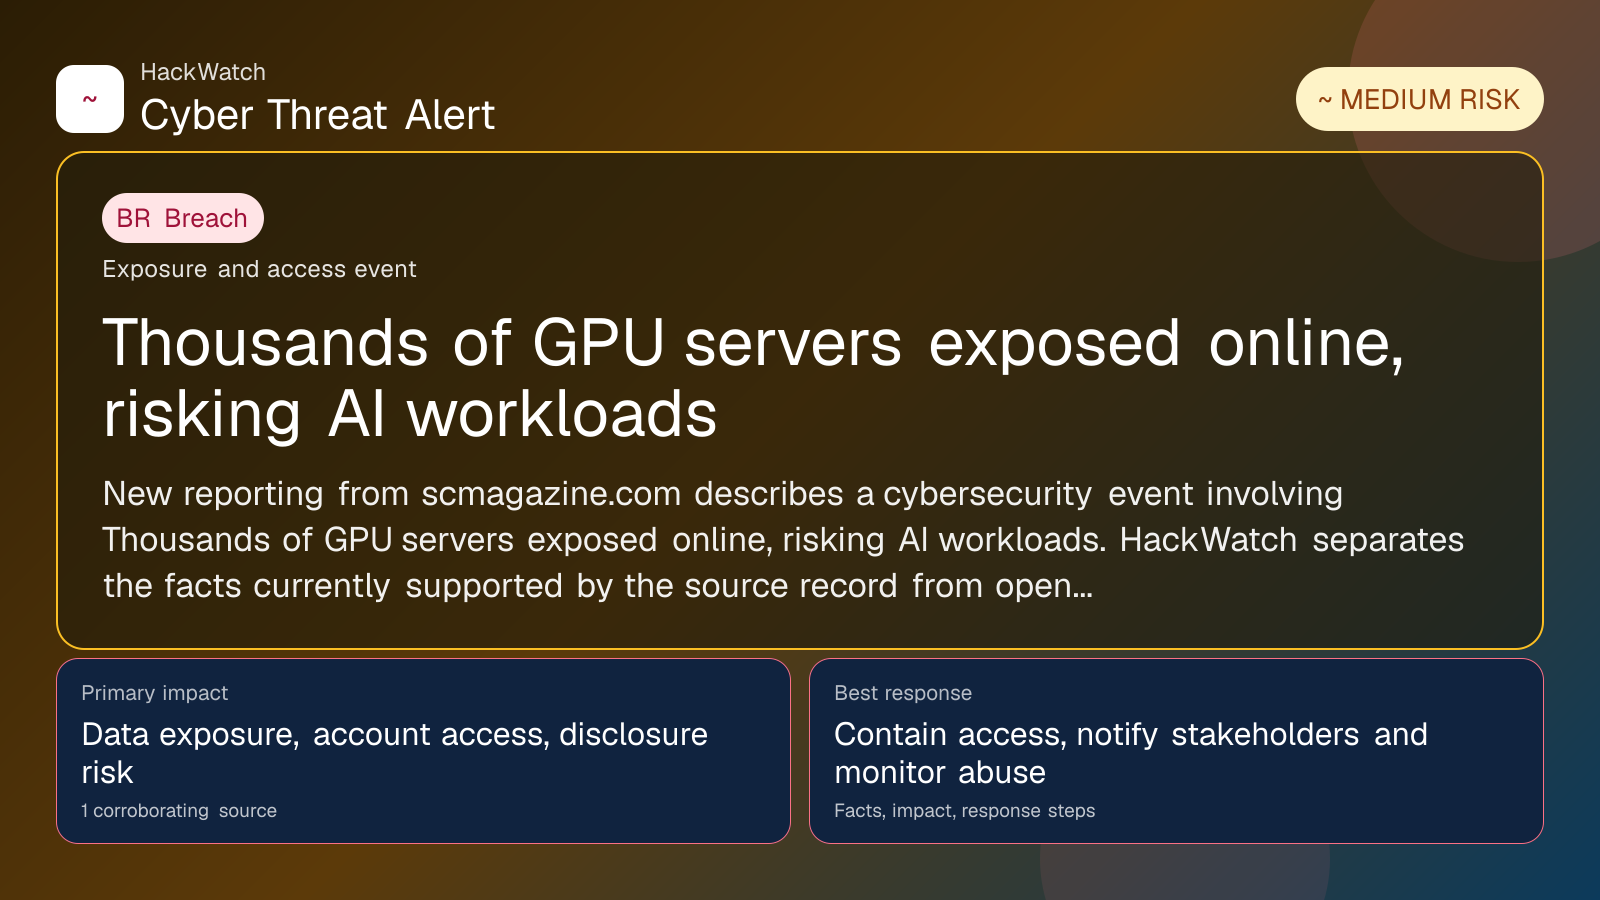Click the scmagazine.com summary paragraph
Viewport: 1600px width, 900px height.
pyautogui.click(x=783, y=540)
